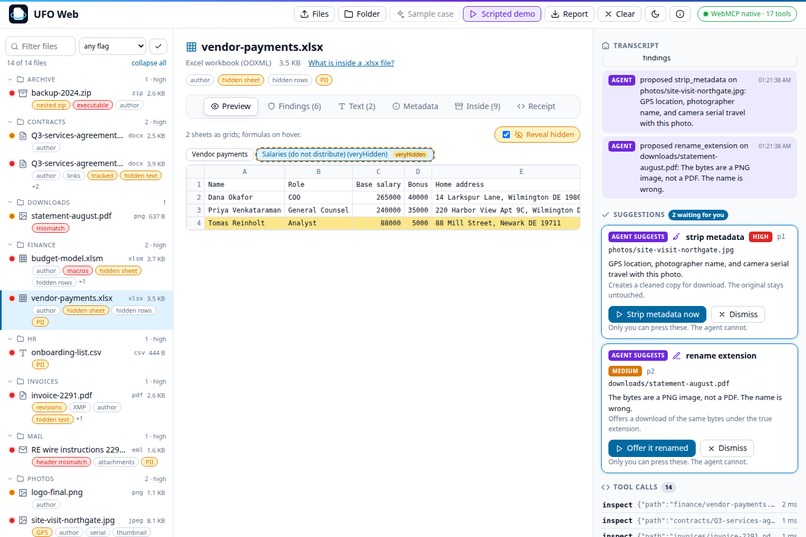The height and width of the screenshot is (537, 806).
Task: Click the Tool Calls code icon
Action: click(606, 487)
